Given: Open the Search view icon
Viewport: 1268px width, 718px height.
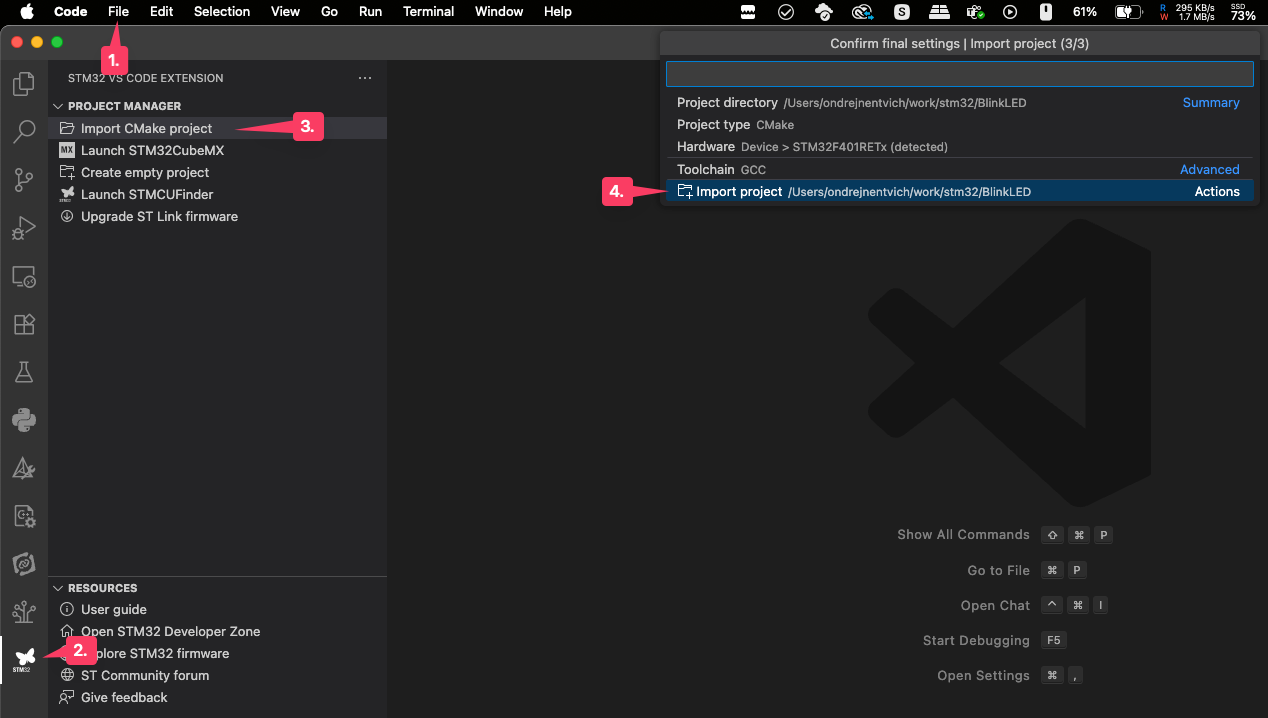Looking at the screenshot, I should (23, 132).
